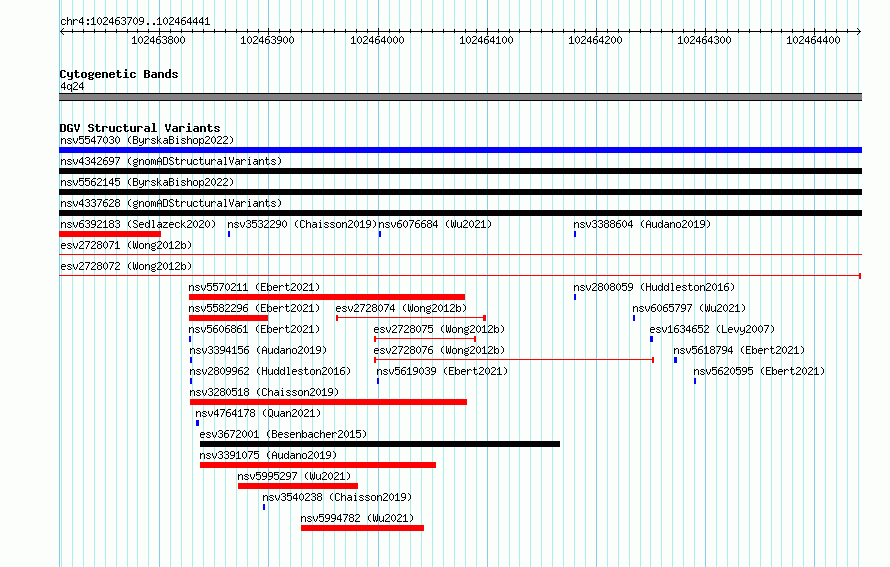Select the long red esv2728076 interval line

[x=514, y=360]
